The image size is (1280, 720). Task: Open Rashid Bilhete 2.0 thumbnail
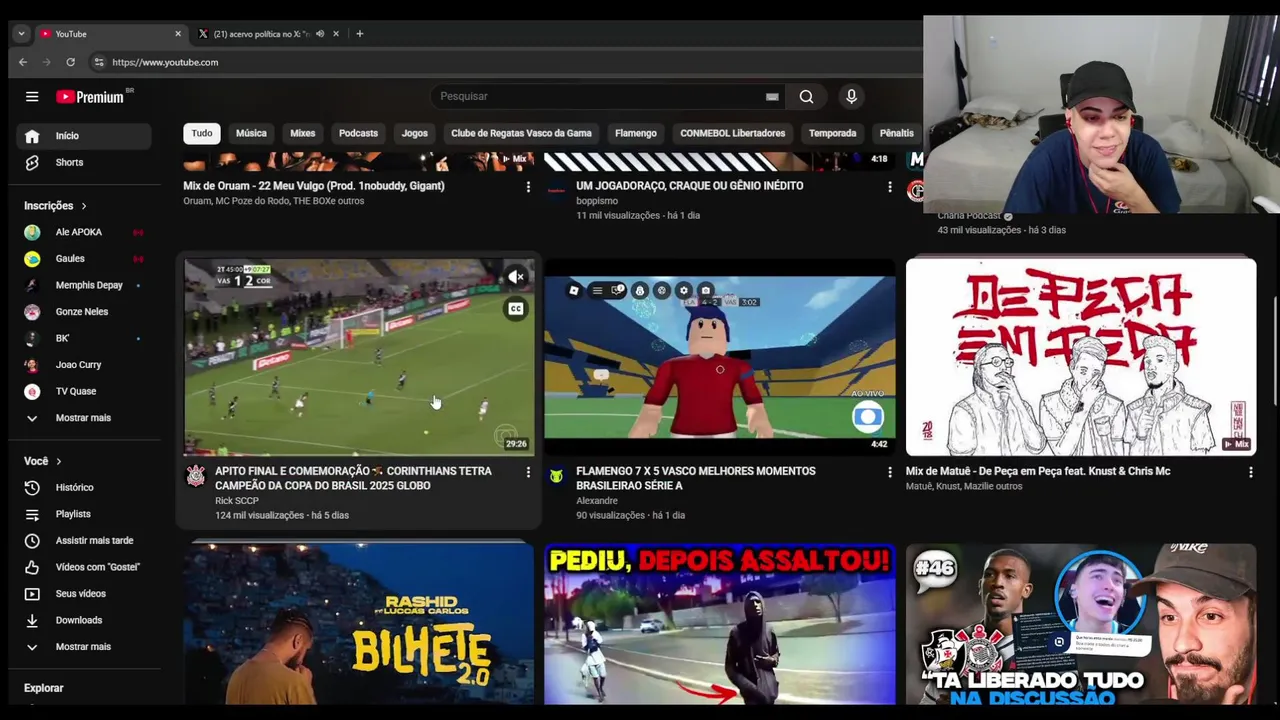(359, 624)
